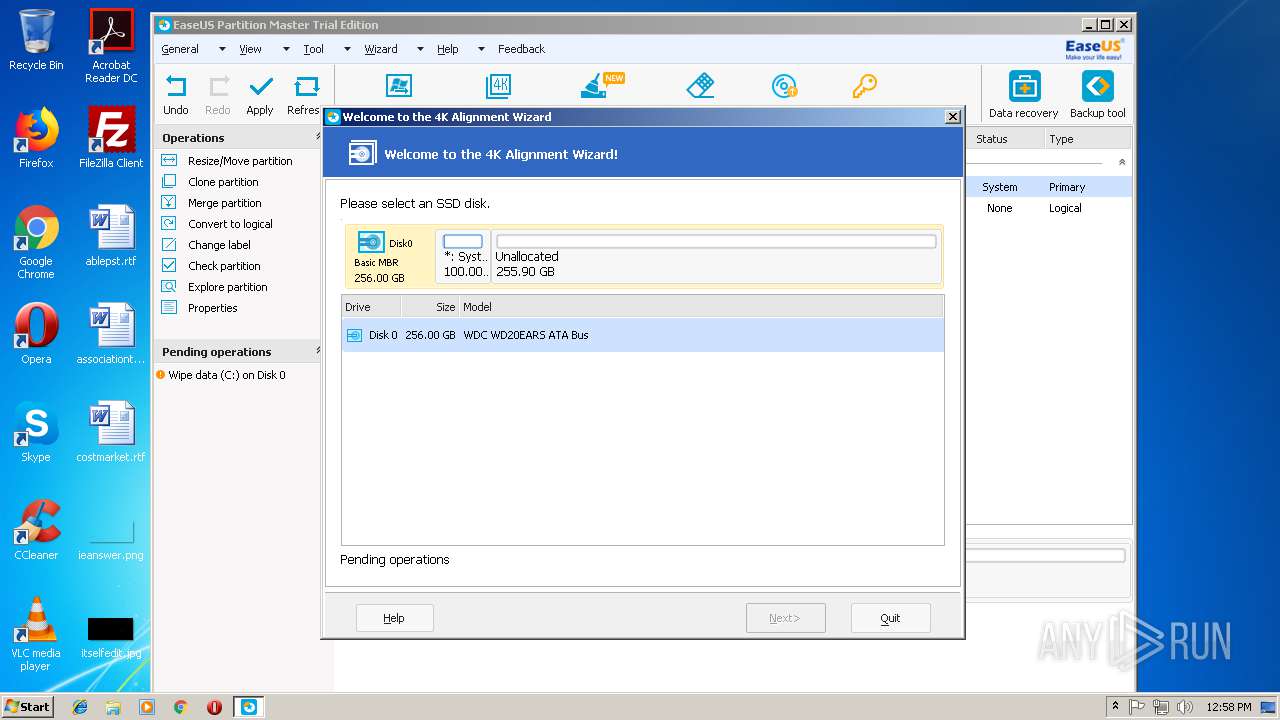
Task: Open the Help menu
Action: tap(448, 49)
